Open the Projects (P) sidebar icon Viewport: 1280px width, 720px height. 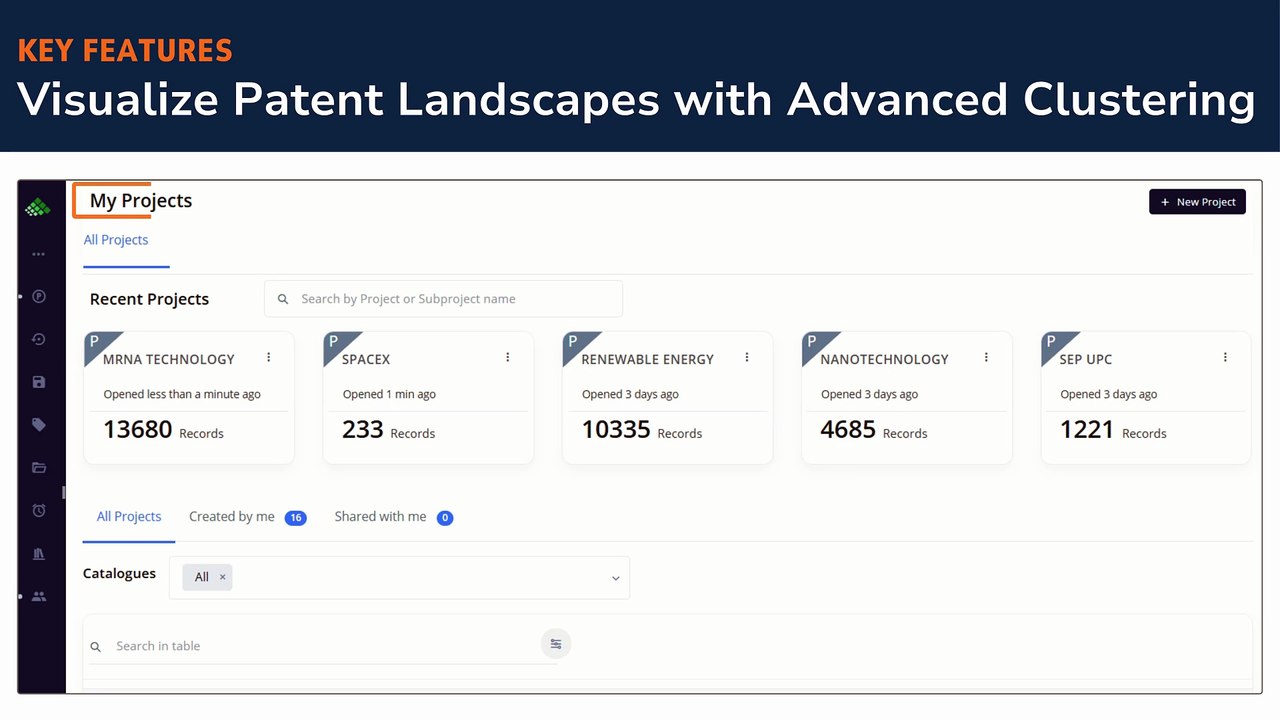coord(39,296)
